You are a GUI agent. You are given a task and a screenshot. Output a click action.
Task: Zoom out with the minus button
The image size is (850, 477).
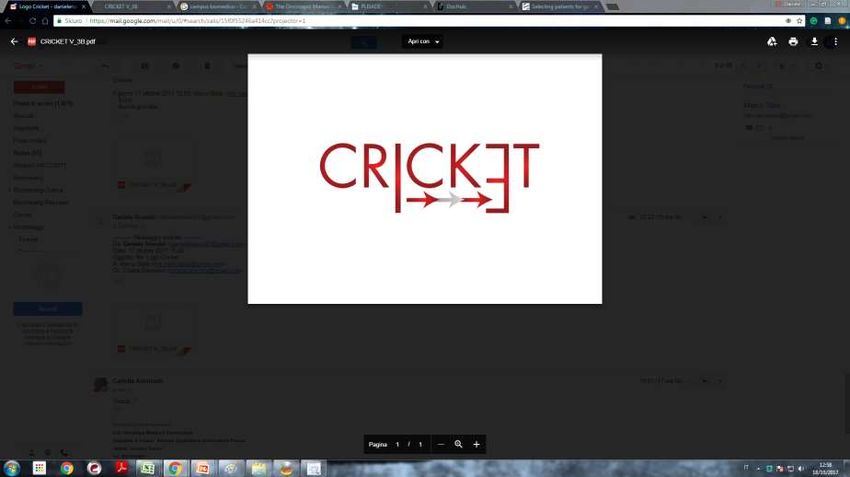tap(441, 444)
